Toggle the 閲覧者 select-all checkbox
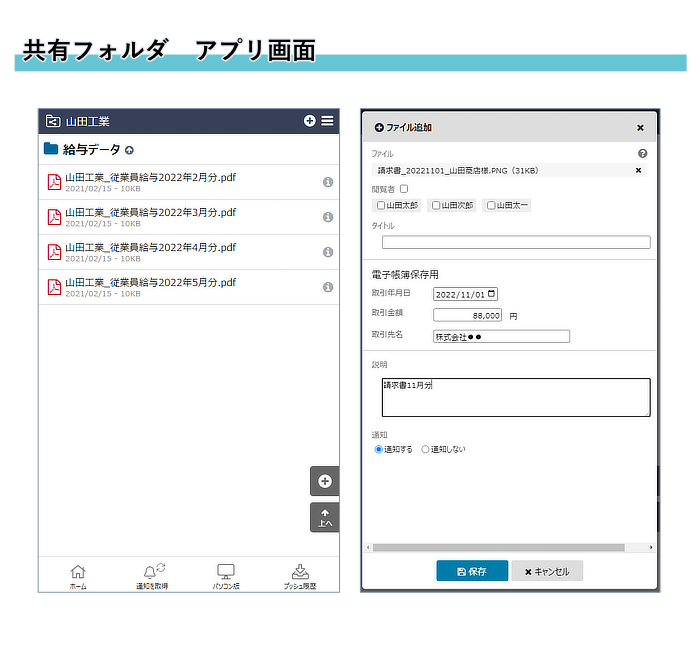The image size is (700, 670). [404, 188]
